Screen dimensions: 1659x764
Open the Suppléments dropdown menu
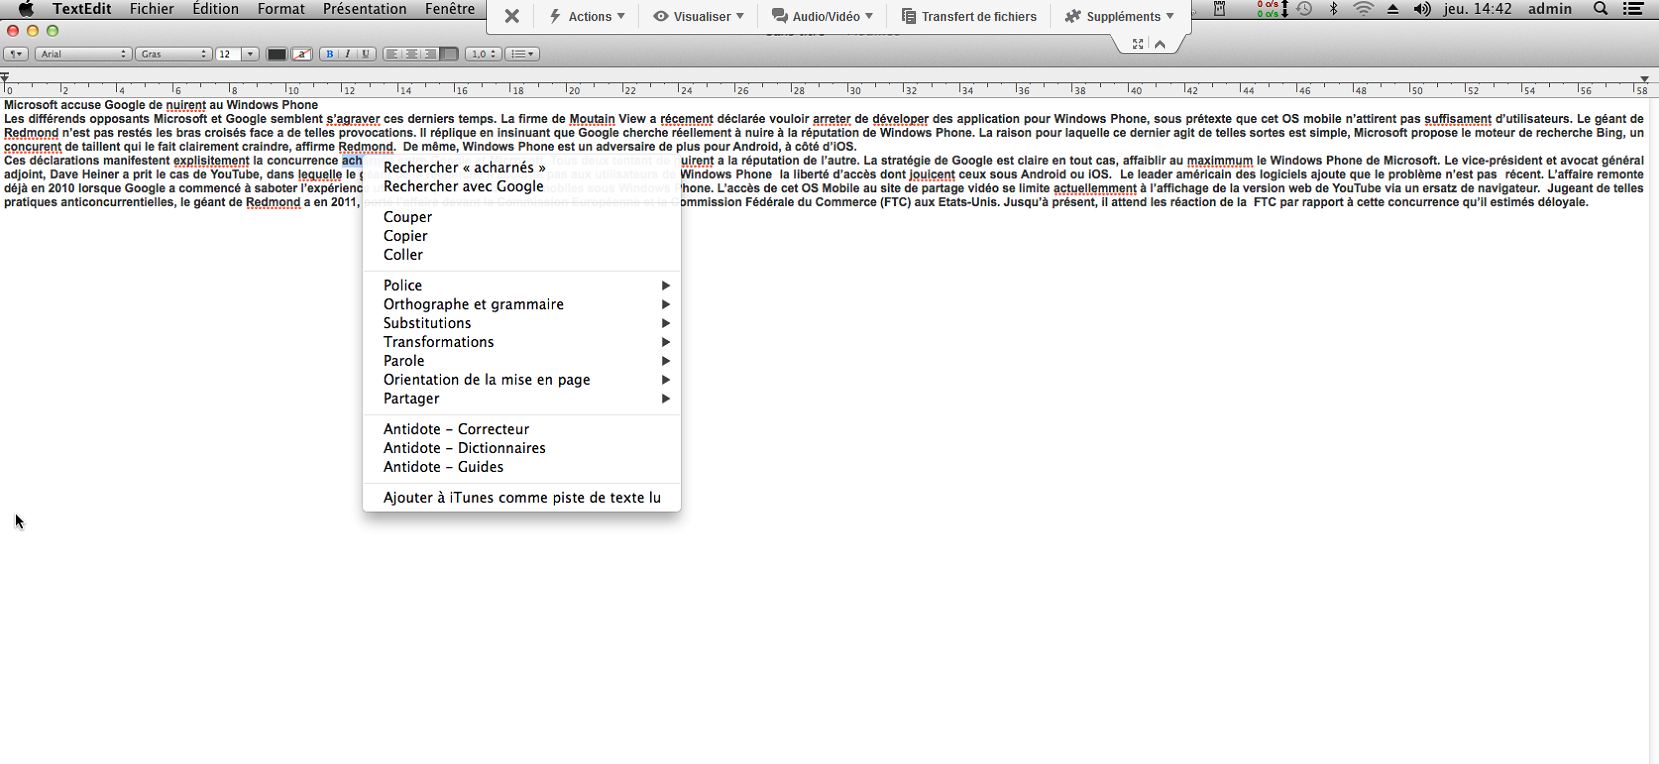pos(1119,16)
